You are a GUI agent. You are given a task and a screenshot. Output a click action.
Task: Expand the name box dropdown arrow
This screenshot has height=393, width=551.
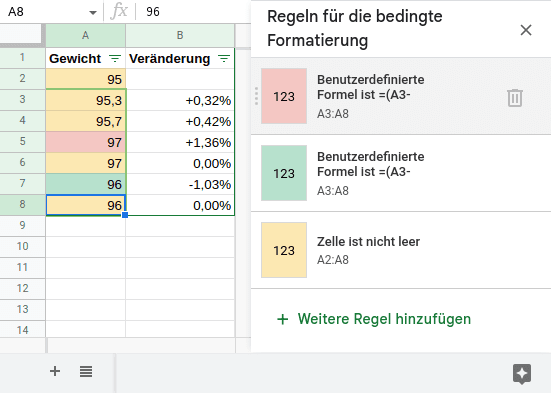[93, 13]
